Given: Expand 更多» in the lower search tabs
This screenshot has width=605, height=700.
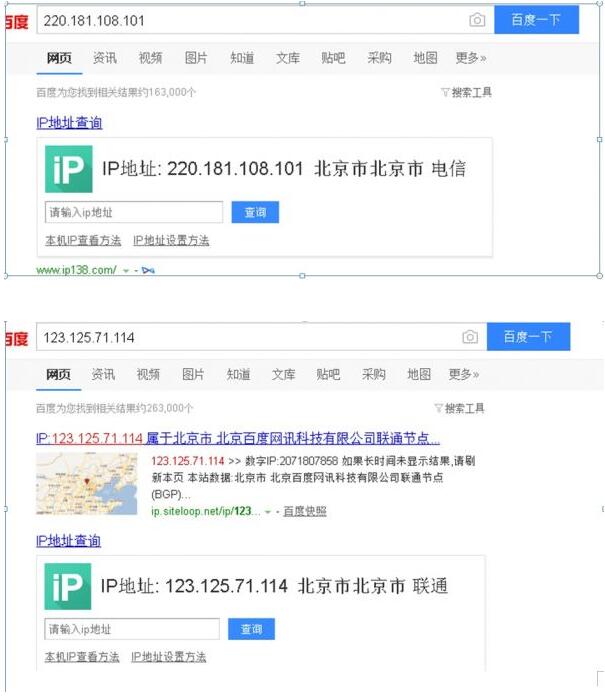Looking at the screenshot, I should (x=463, y=374).
